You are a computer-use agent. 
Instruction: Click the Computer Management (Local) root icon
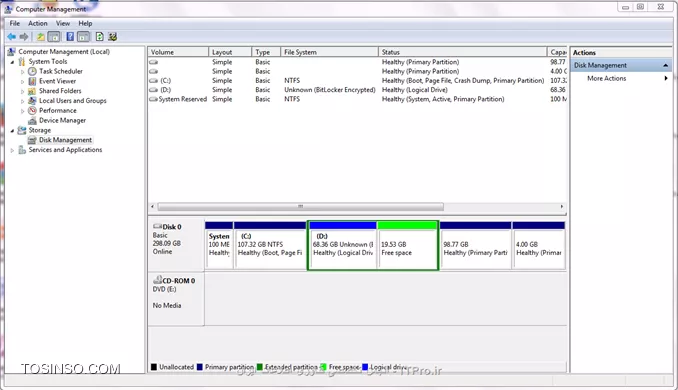coord(11,51)
